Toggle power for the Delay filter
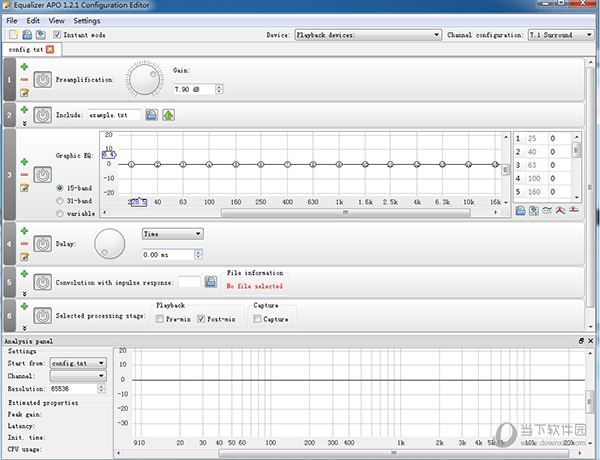 (42, 244)
